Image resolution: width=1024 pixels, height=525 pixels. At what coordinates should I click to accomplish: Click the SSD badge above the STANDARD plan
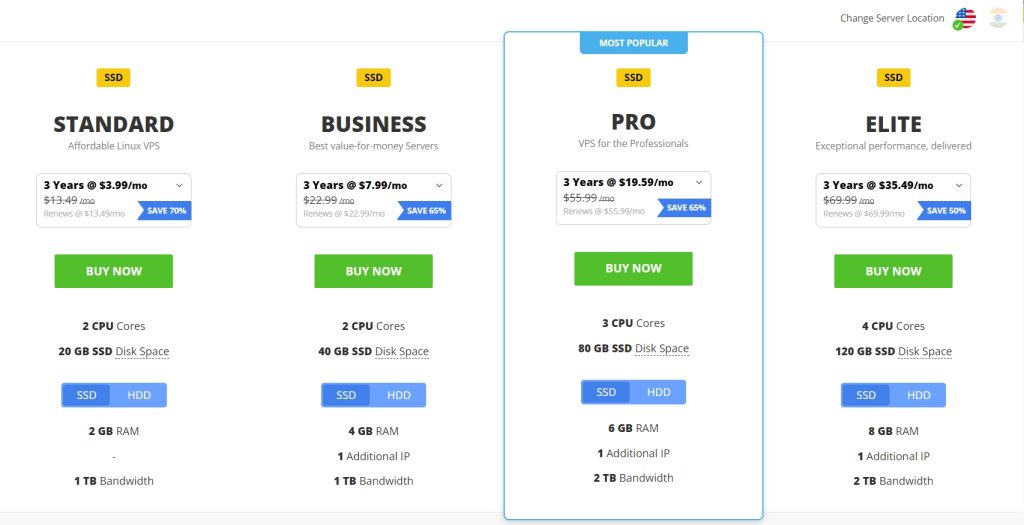pos(113,77)
